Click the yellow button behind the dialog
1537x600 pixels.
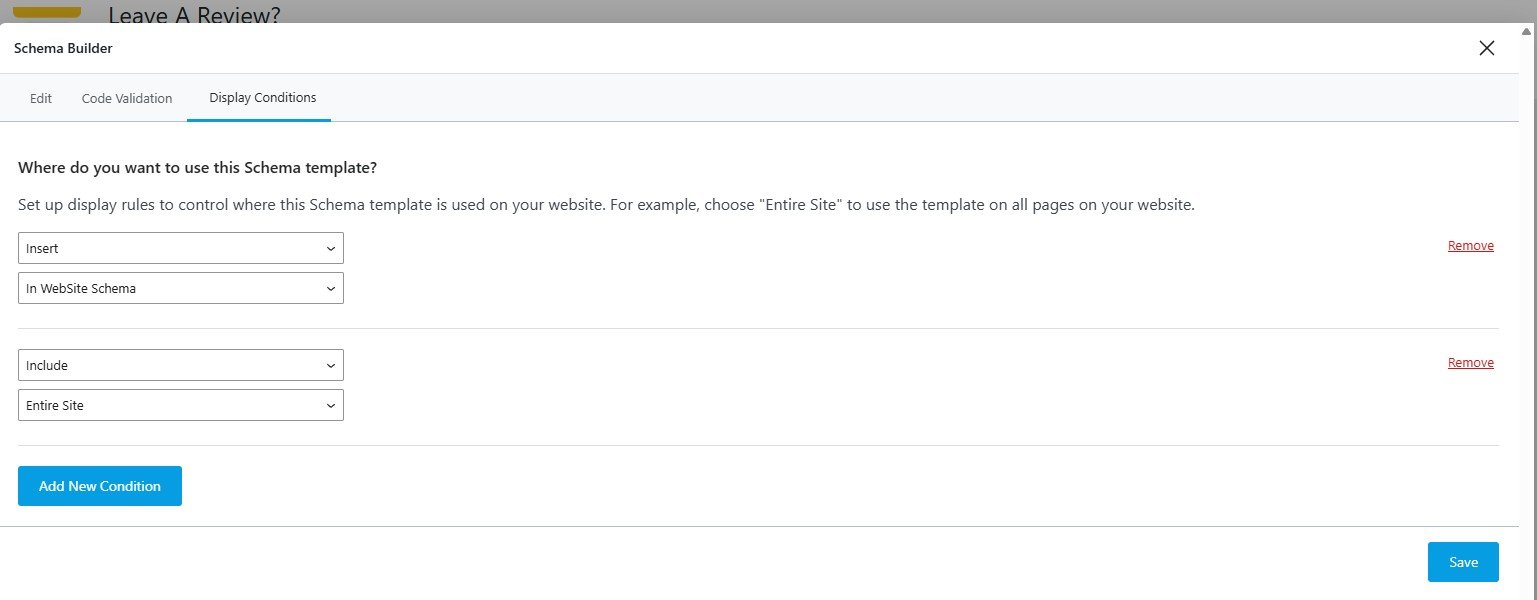[46, 11]
